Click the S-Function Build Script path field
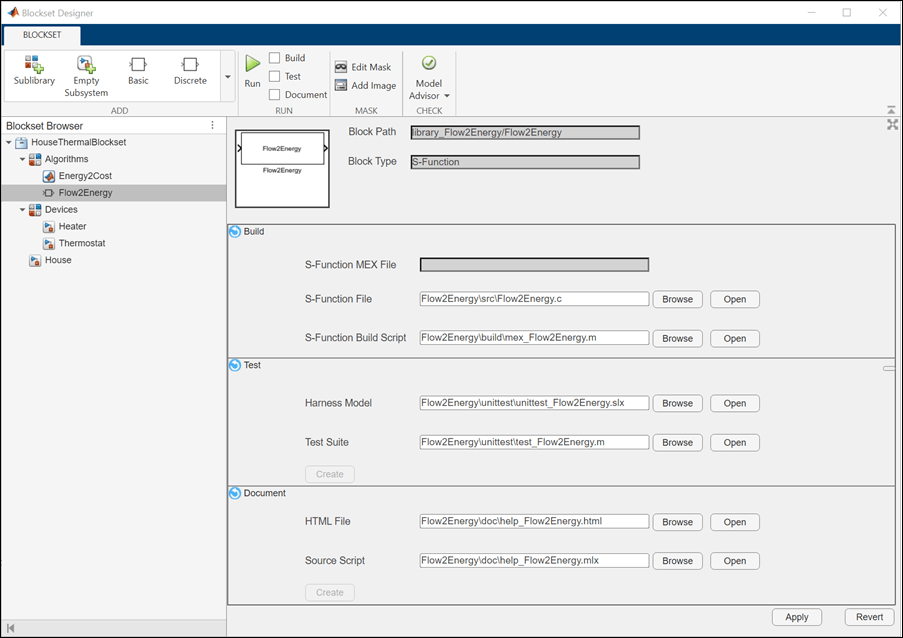The image size is (903, 638). coord(534,338)
